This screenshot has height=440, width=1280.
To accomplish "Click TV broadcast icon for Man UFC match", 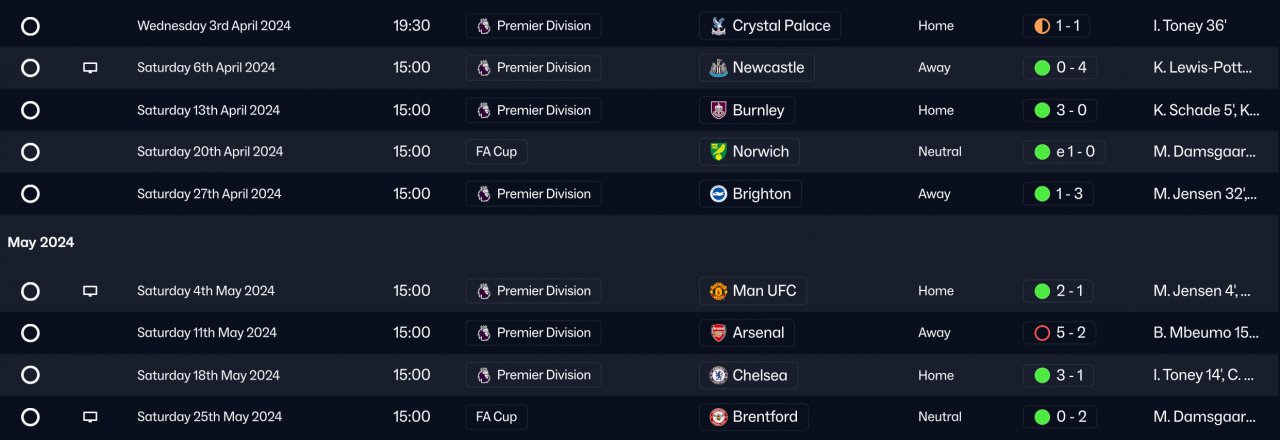I will click(90, 291).
